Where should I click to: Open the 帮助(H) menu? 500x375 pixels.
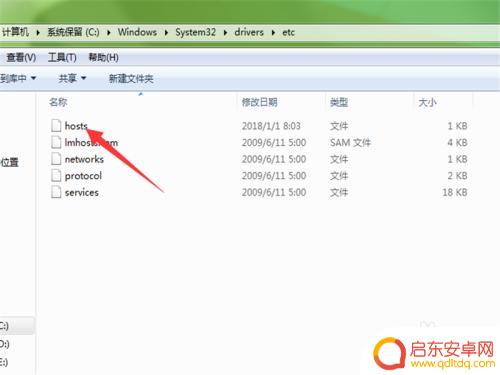[x=103, y=57]
